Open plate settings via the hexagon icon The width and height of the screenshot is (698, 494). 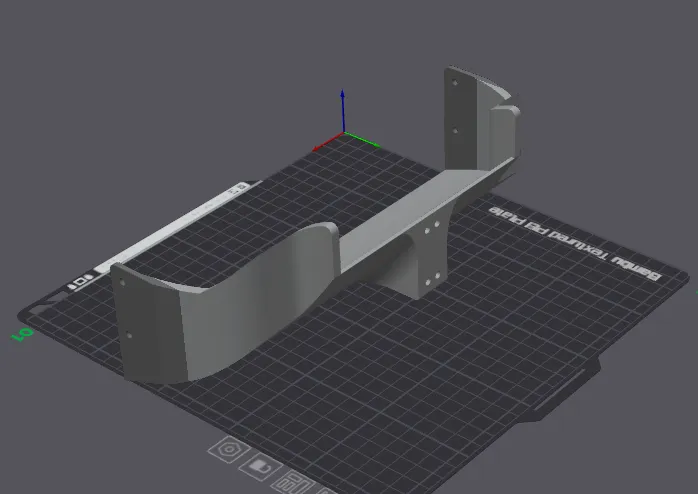(x=229, y=449)
